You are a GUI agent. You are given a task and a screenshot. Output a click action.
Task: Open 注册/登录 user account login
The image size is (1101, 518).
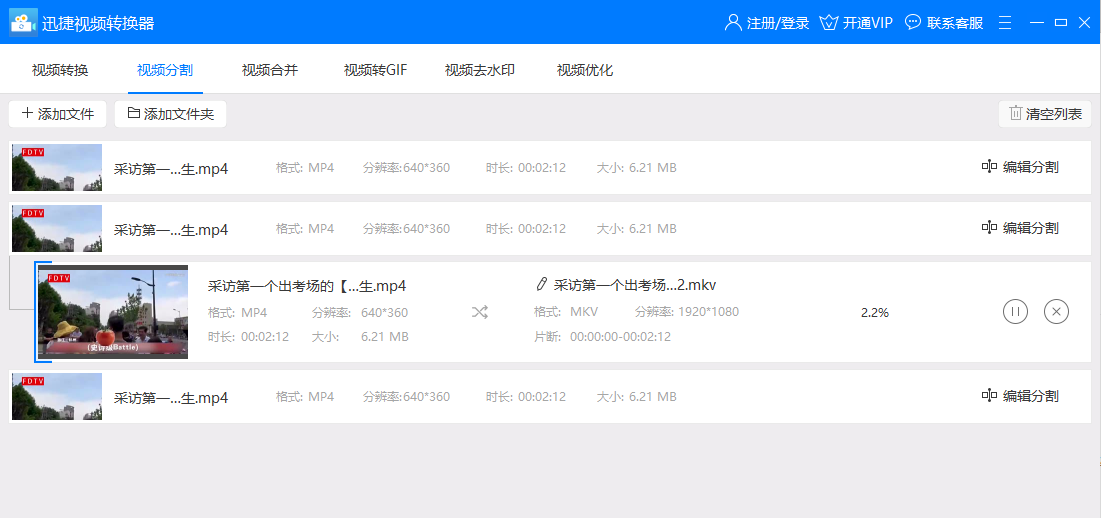tap(767, 22)
